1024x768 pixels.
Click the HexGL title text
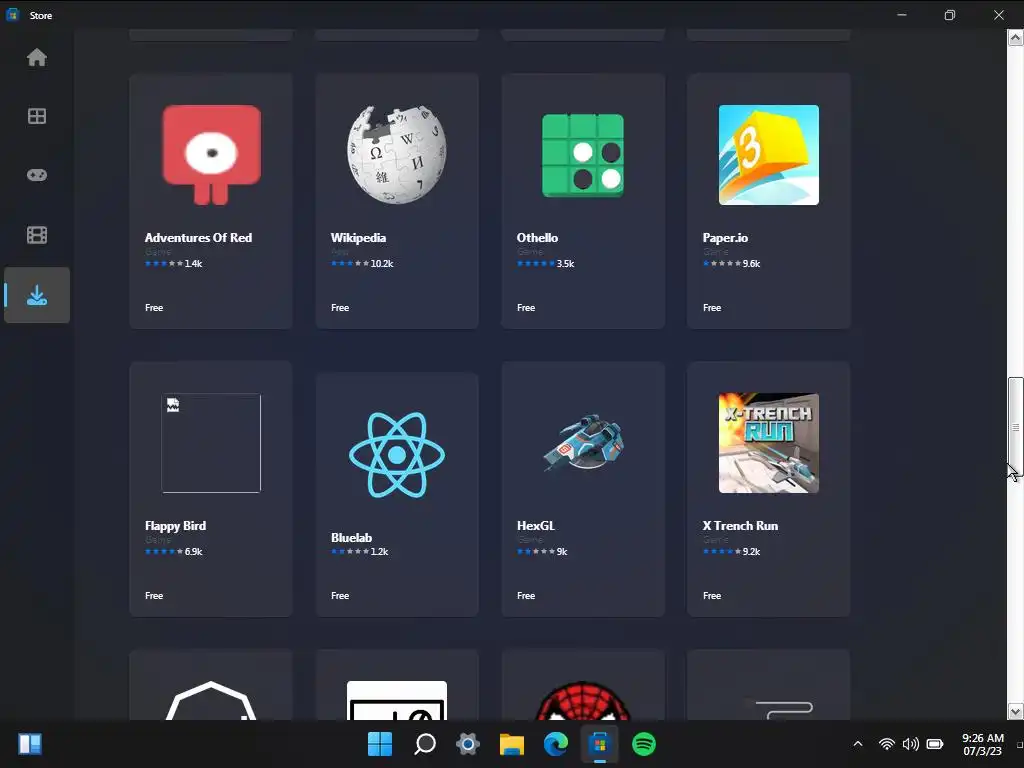point(536,526)
